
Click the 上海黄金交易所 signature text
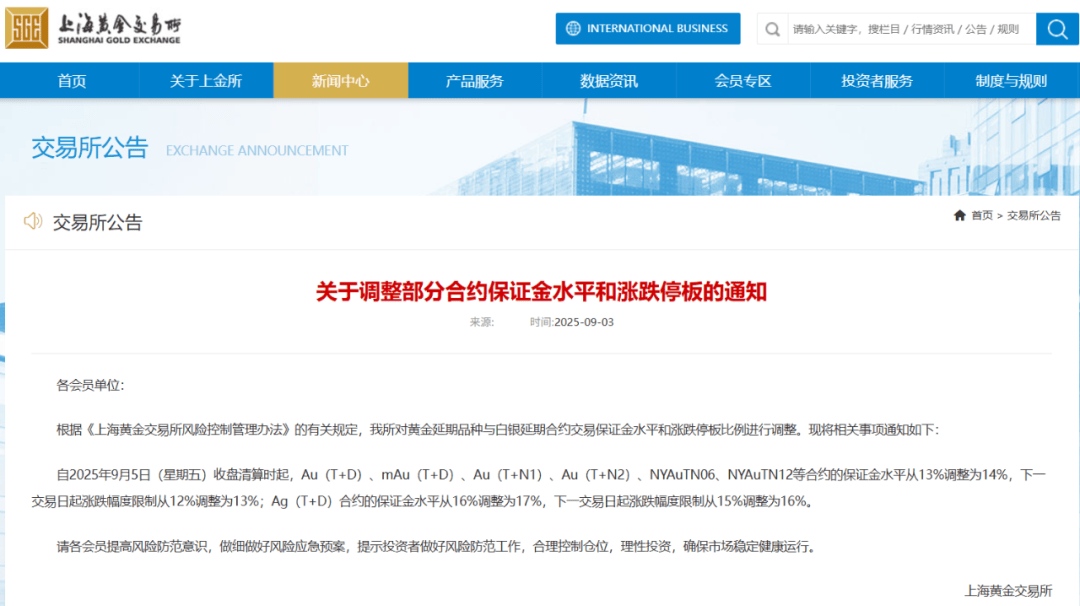pyautogui.click(x=1008, y=590)
